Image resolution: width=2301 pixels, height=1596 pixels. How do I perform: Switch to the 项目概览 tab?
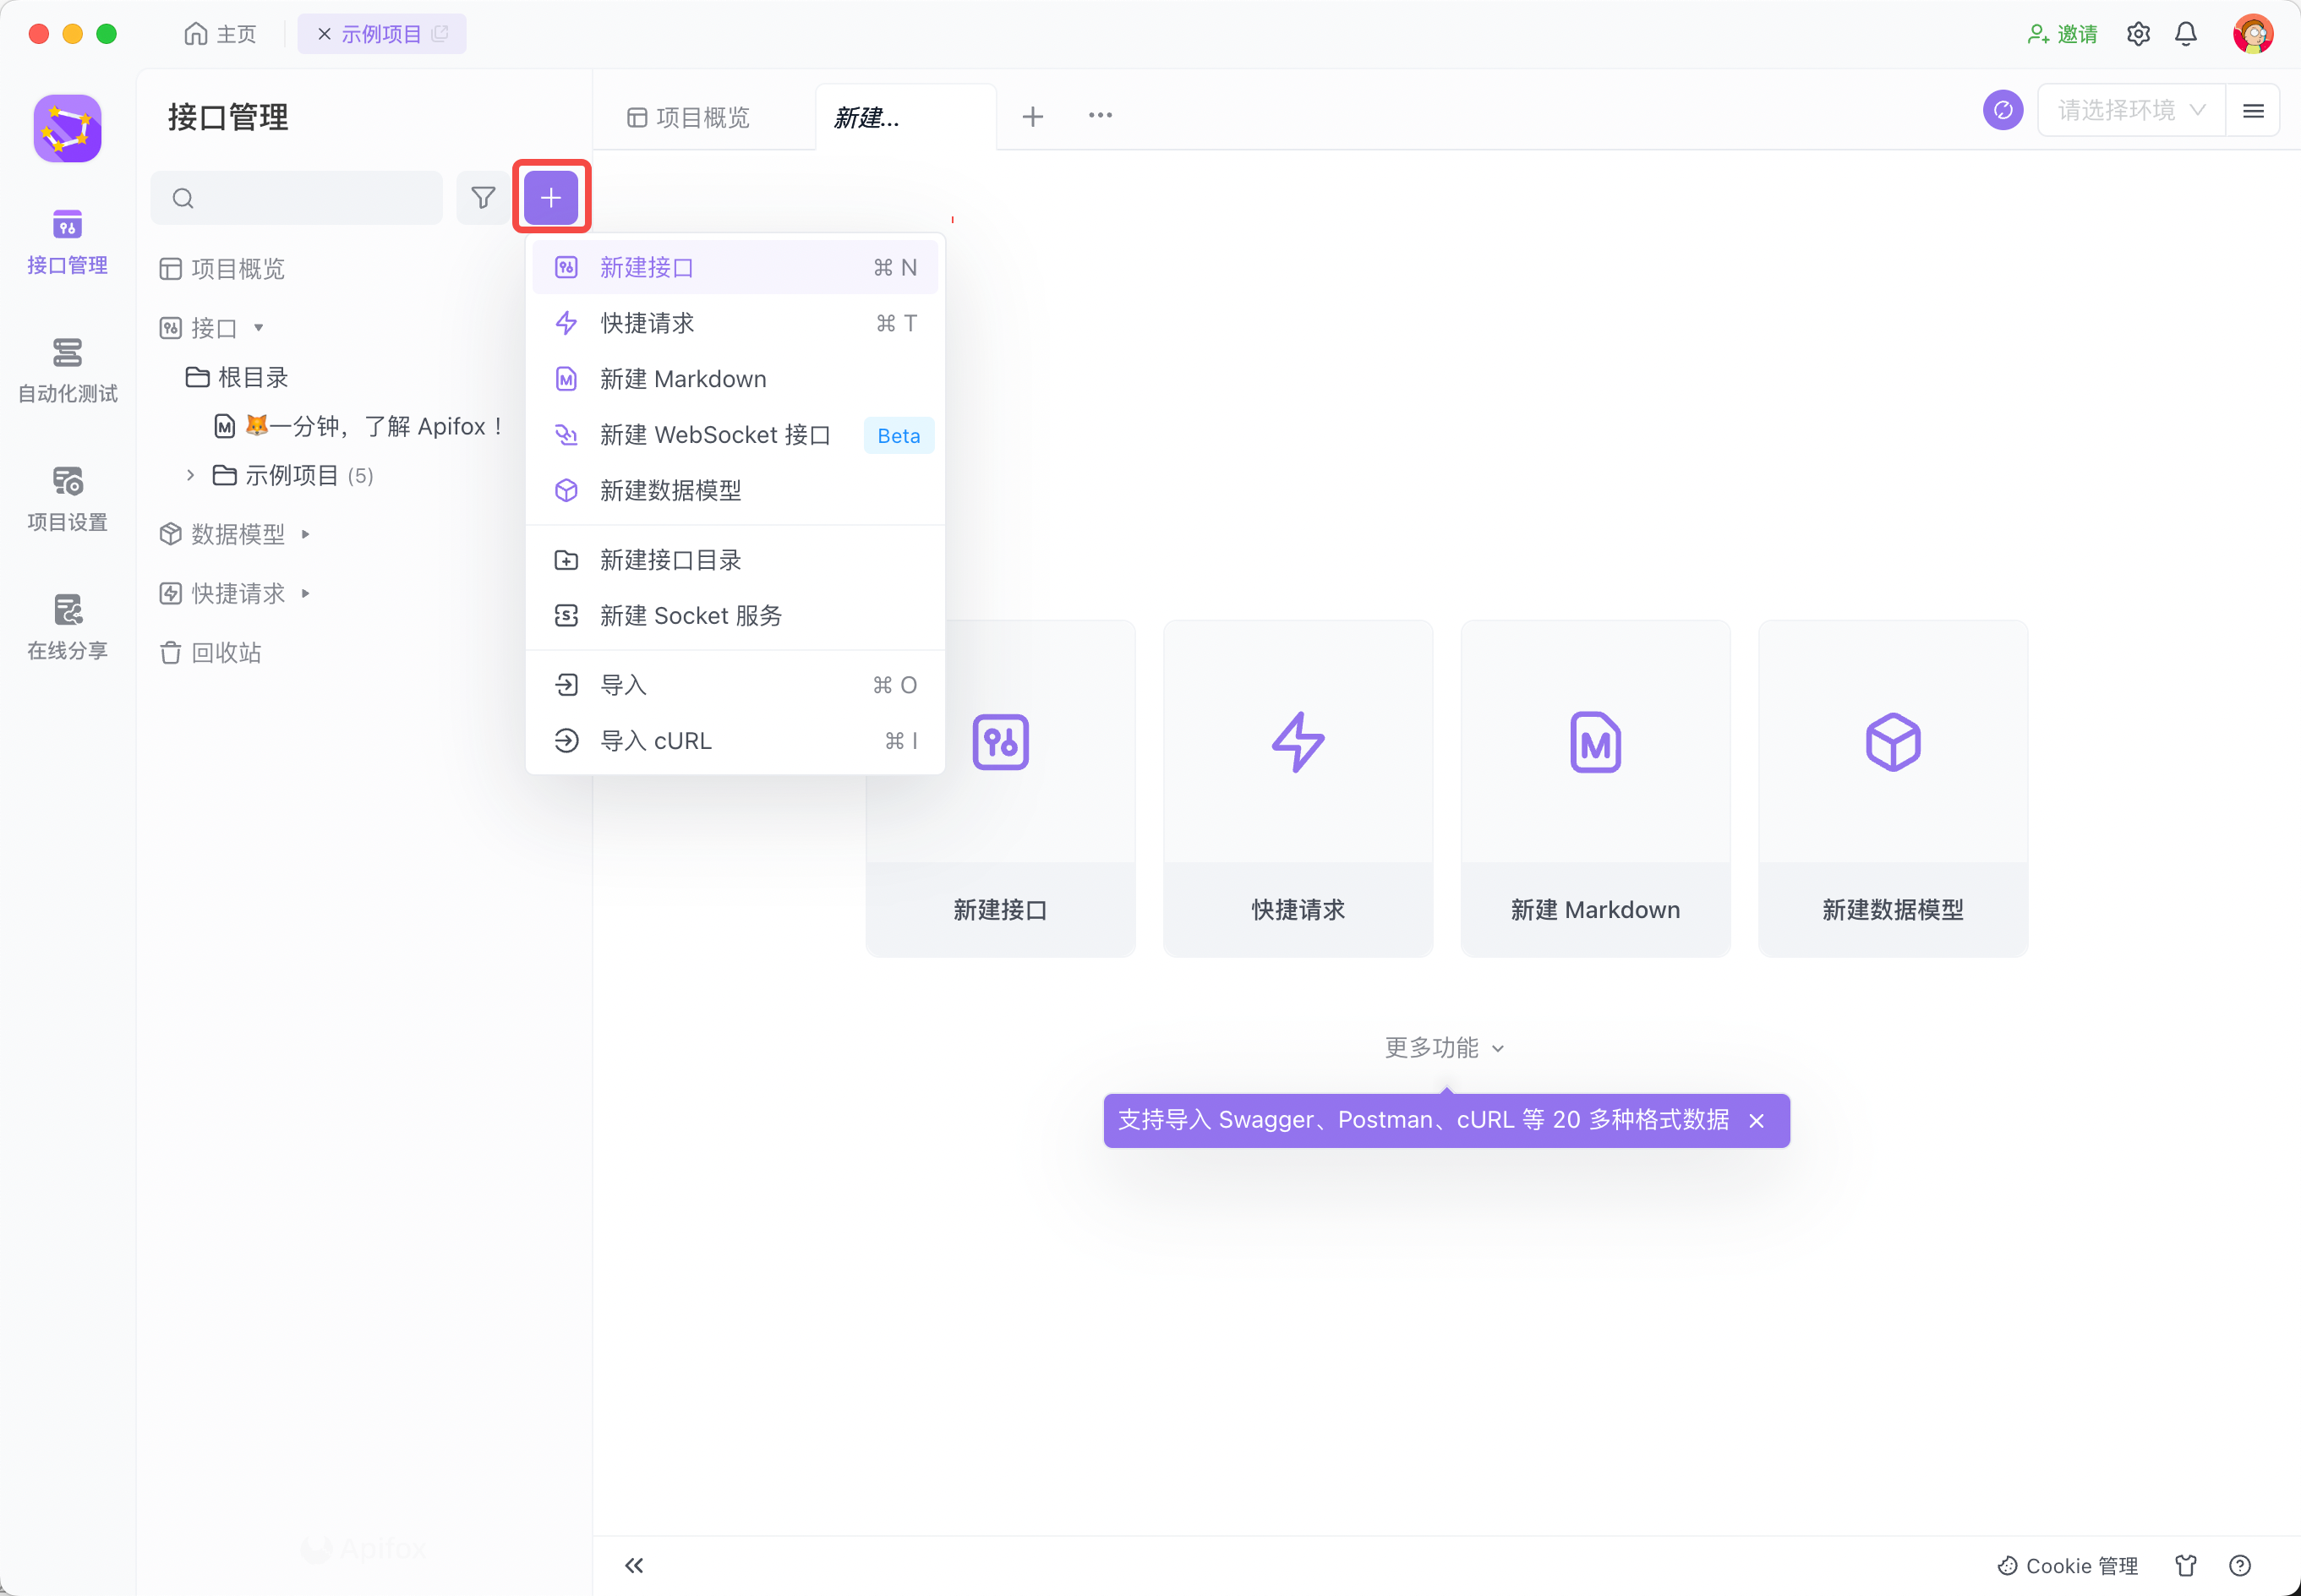[x=689, y=118]
